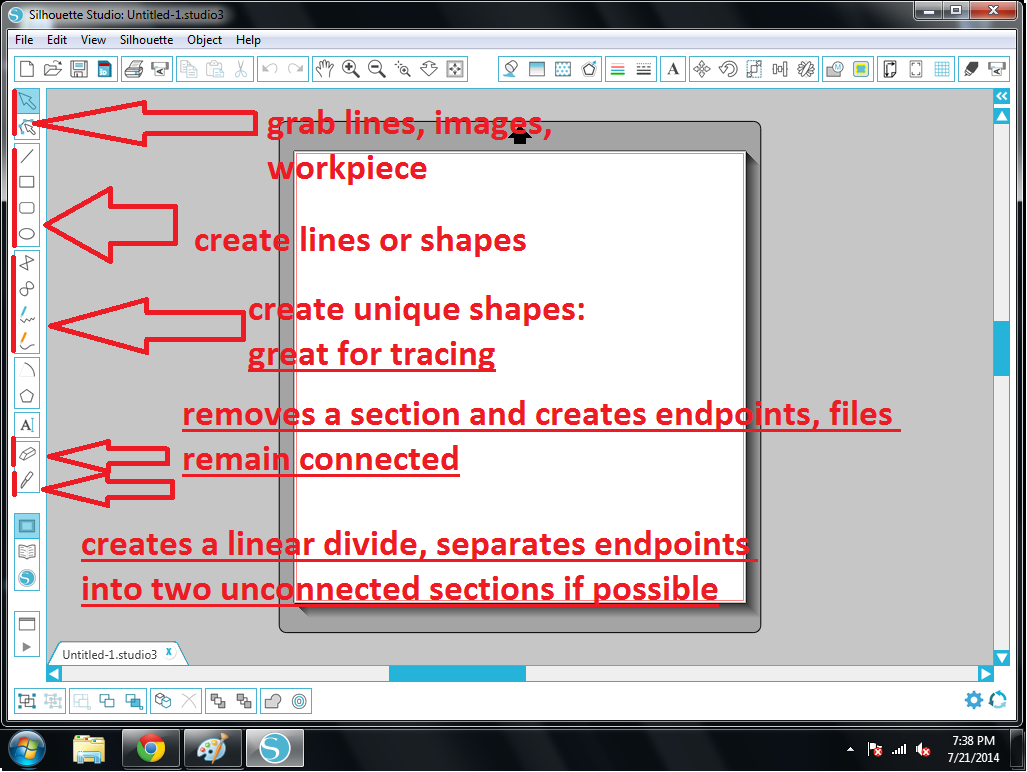Open the Silhouette menu
This screenshot has height=772, width=1027.
(x=146, y=40)
